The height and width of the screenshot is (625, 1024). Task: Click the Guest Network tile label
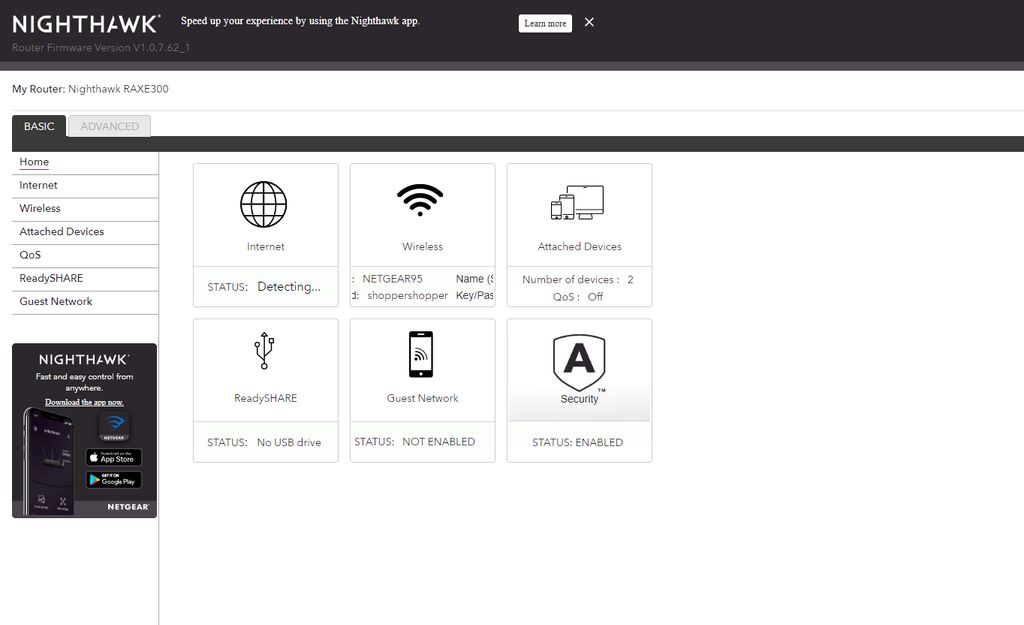click(x=423, y=398)
